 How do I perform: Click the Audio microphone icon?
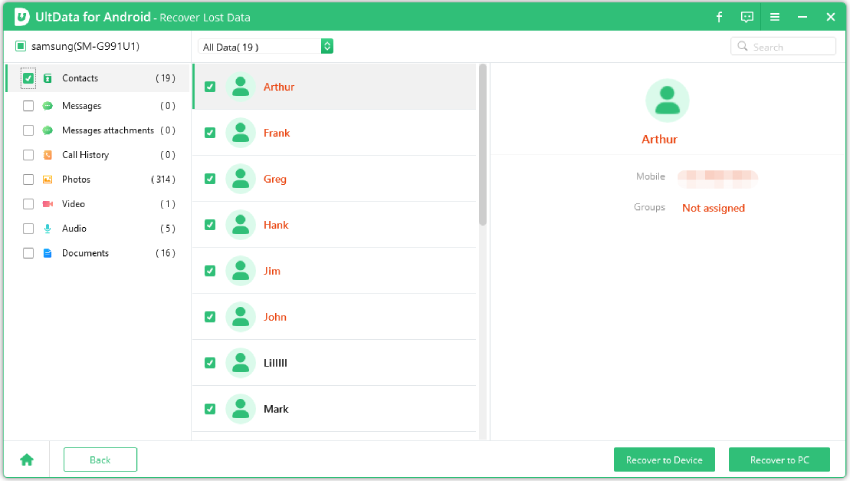(47, 229)
